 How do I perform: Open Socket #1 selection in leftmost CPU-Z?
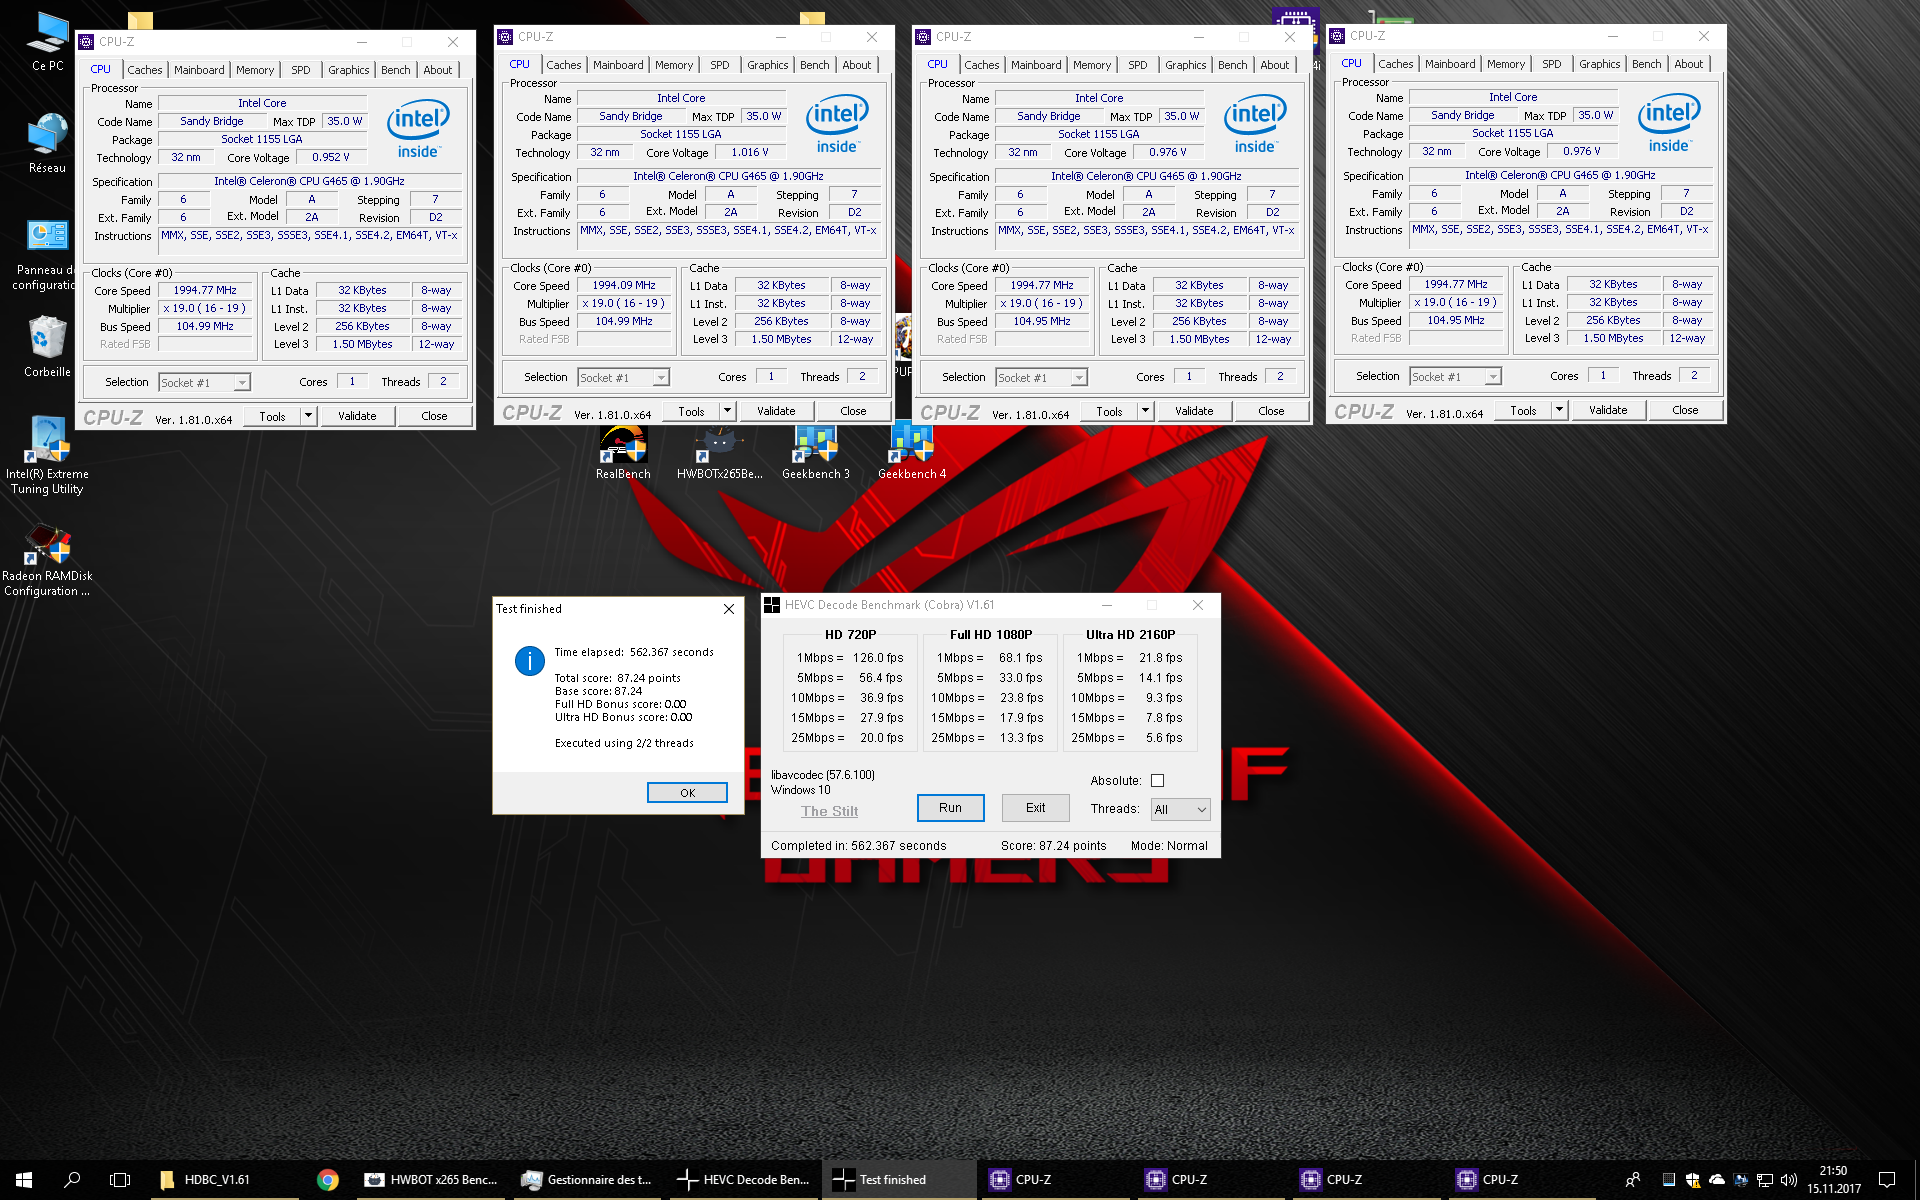pos(204,383)
